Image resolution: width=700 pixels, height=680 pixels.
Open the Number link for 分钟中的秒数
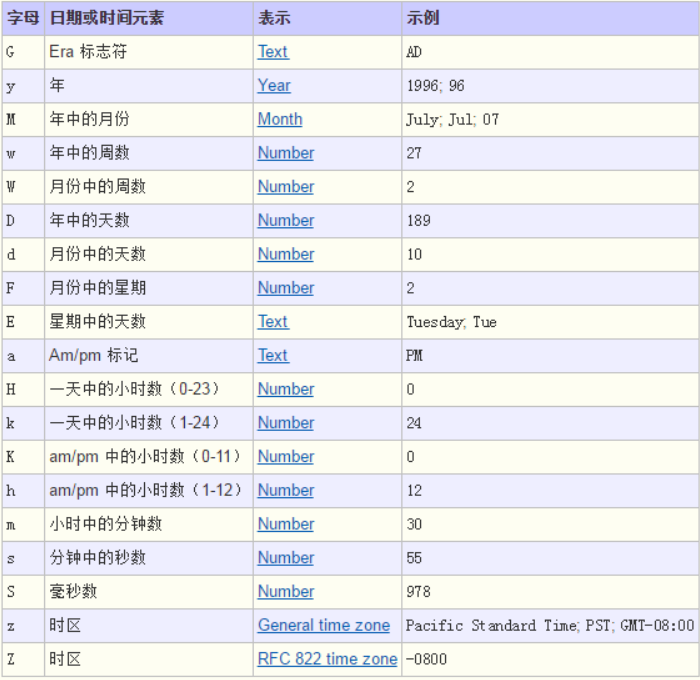(x=286, y=558)
